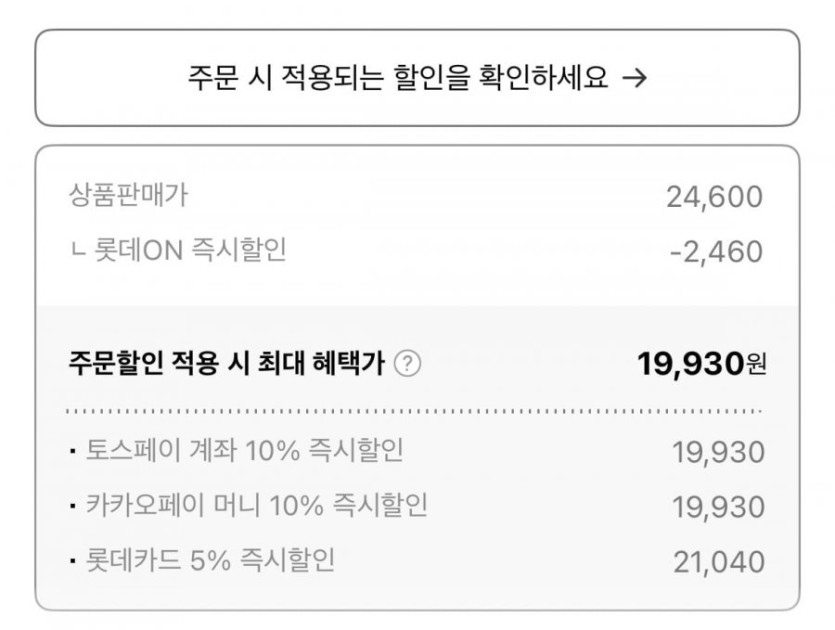Viewport: 835px width, 630px height.
Task: Click the 24,600 product price value
Action: pyautogui.click(x=714, y=197)
